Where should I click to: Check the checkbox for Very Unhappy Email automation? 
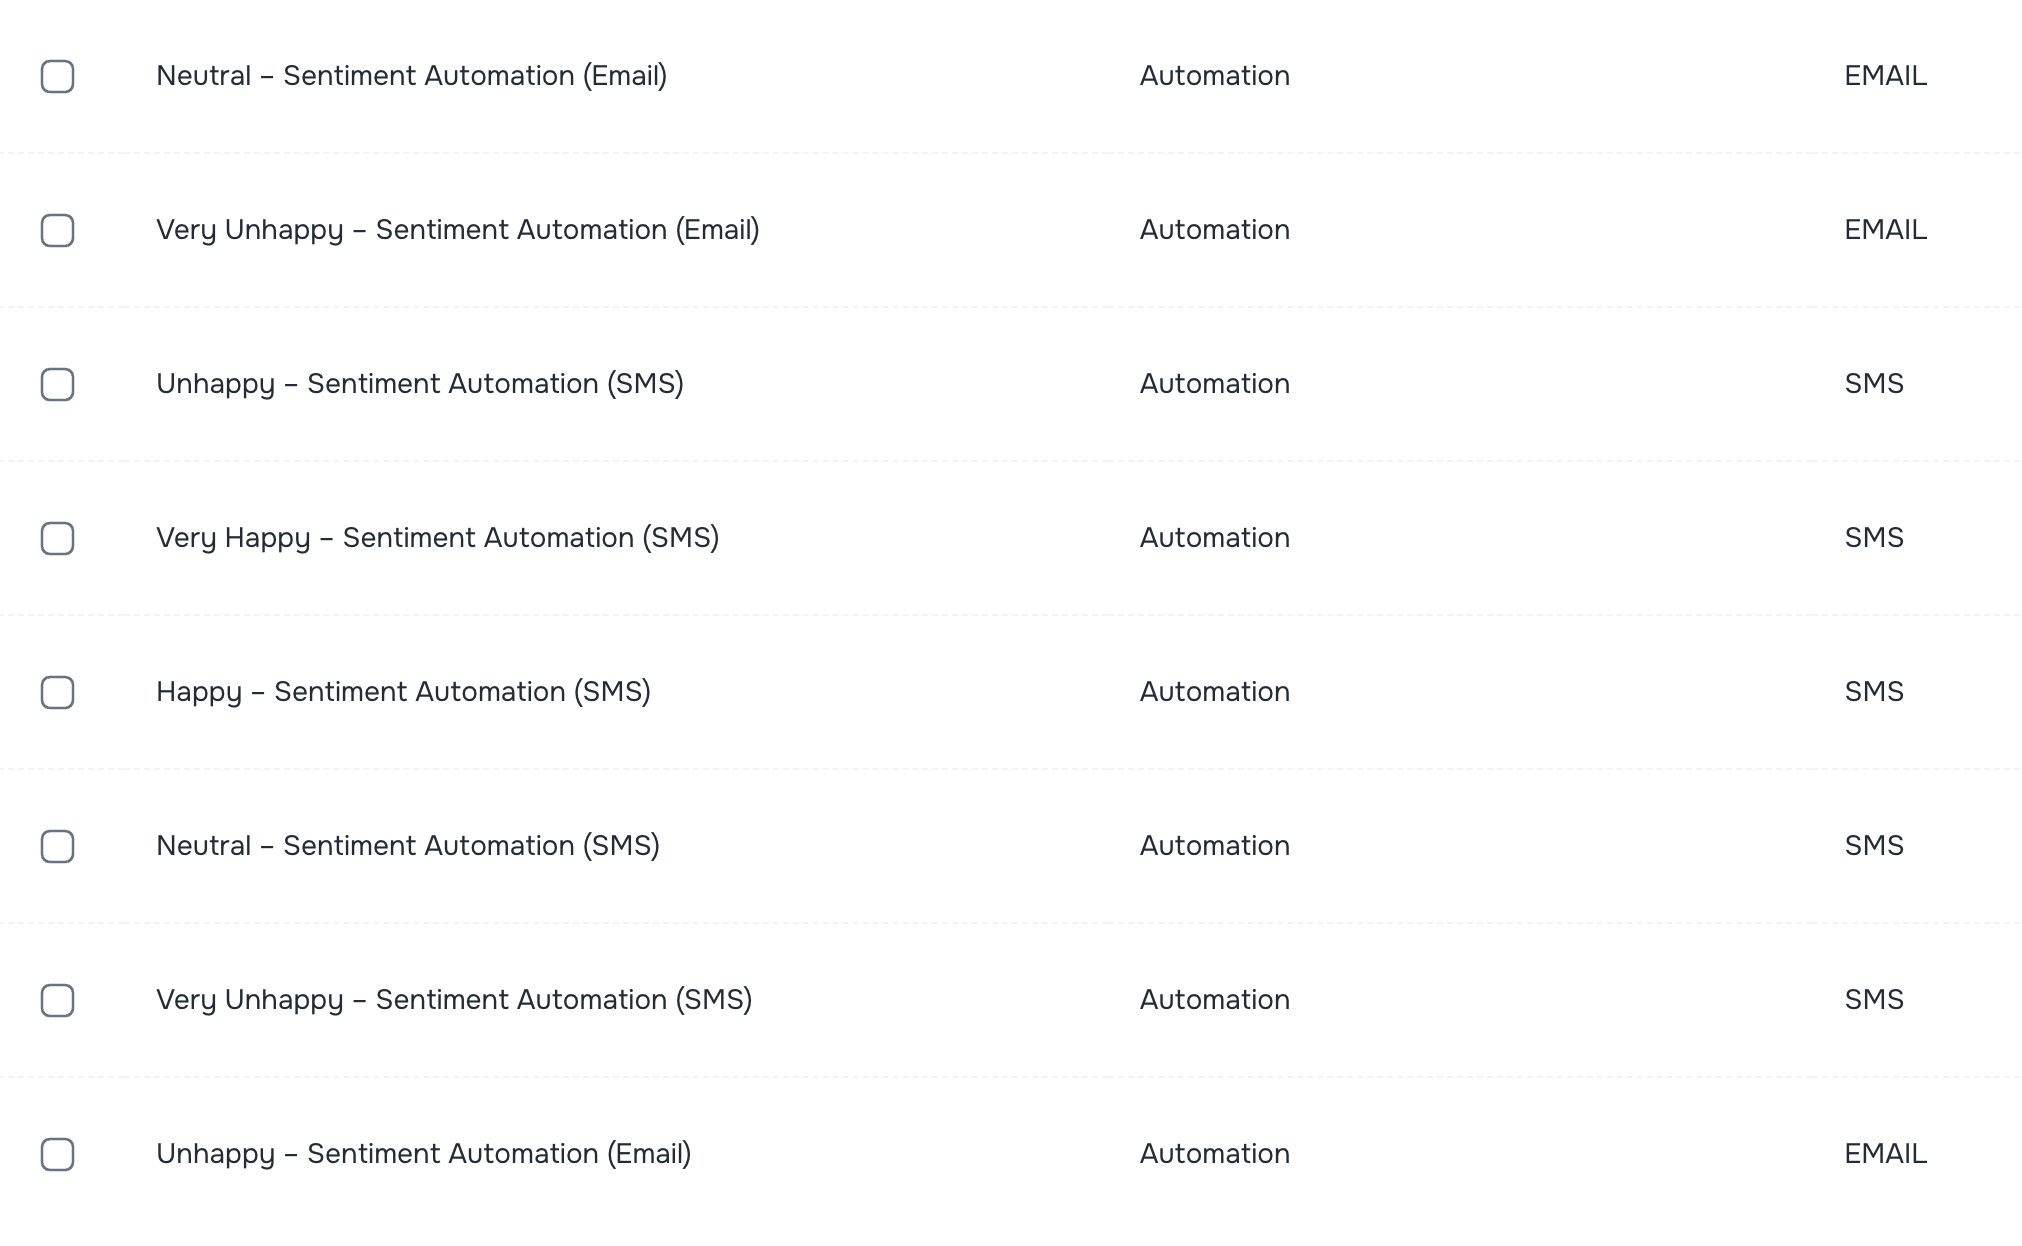click(57, 230)
